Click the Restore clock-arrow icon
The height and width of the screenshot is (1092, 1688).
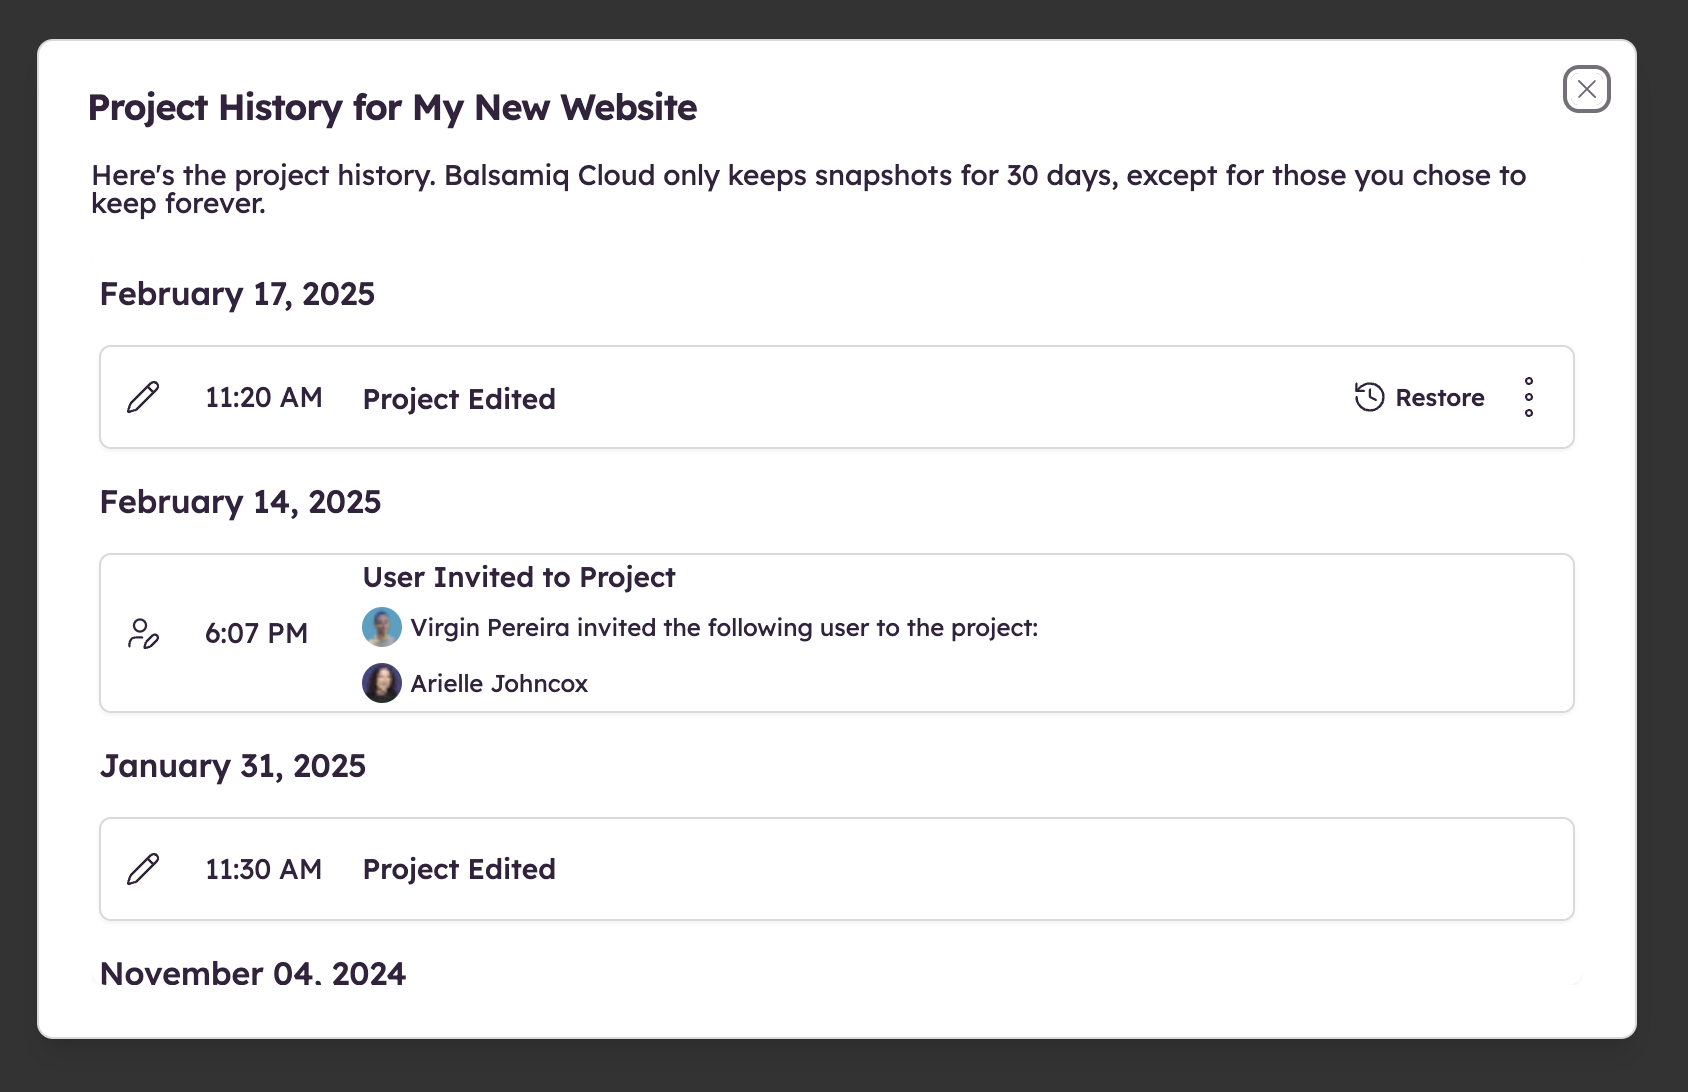click(1369, 397)
